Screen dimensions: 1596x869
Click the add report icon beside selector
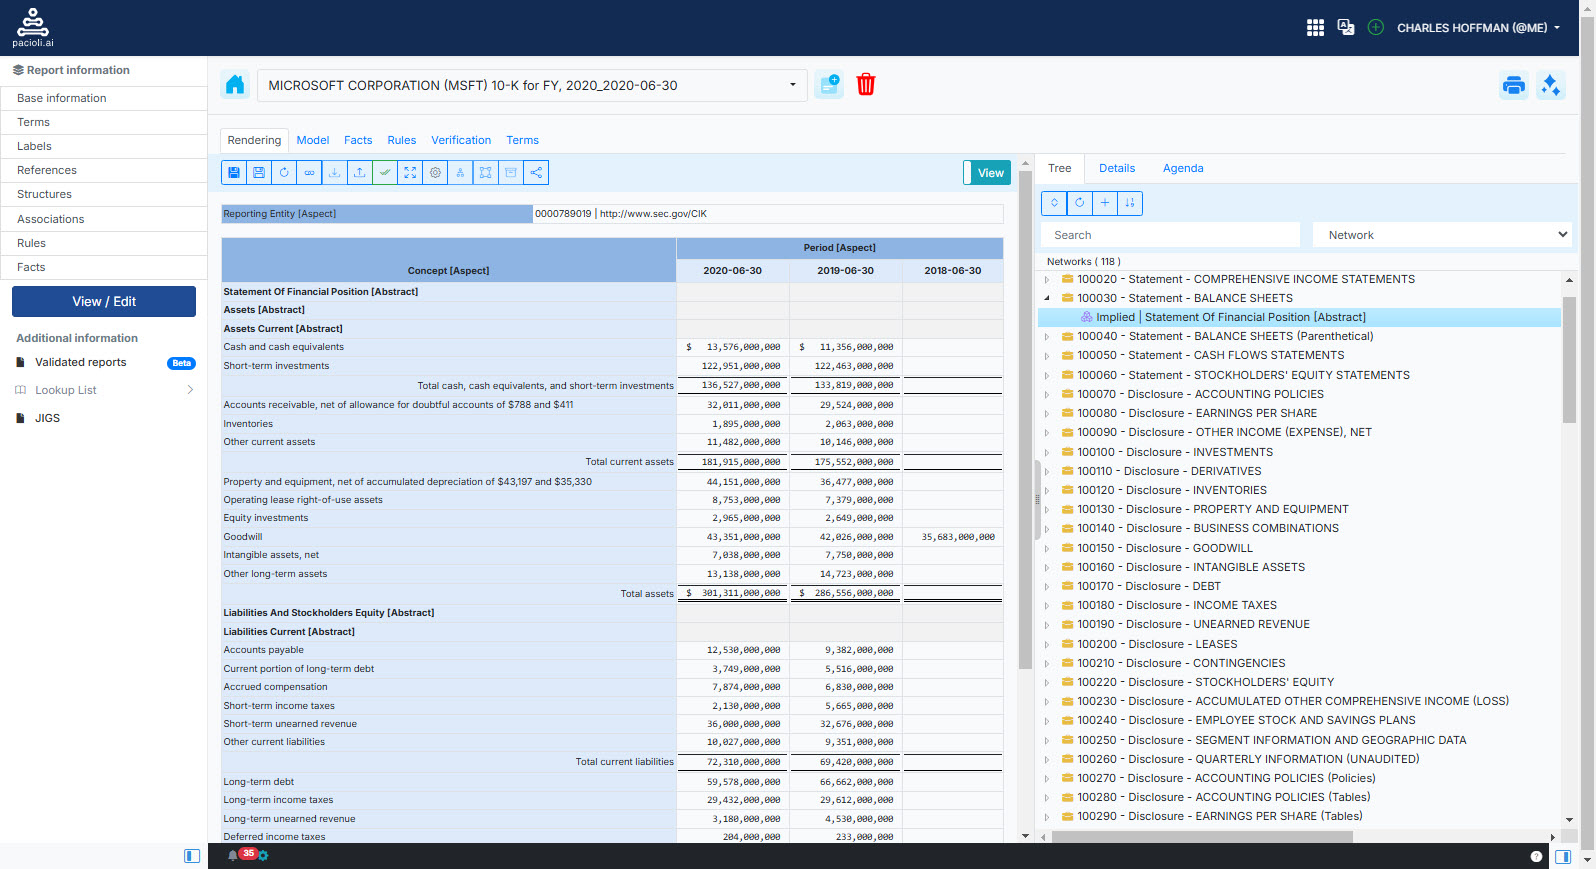tap(829, 85)
